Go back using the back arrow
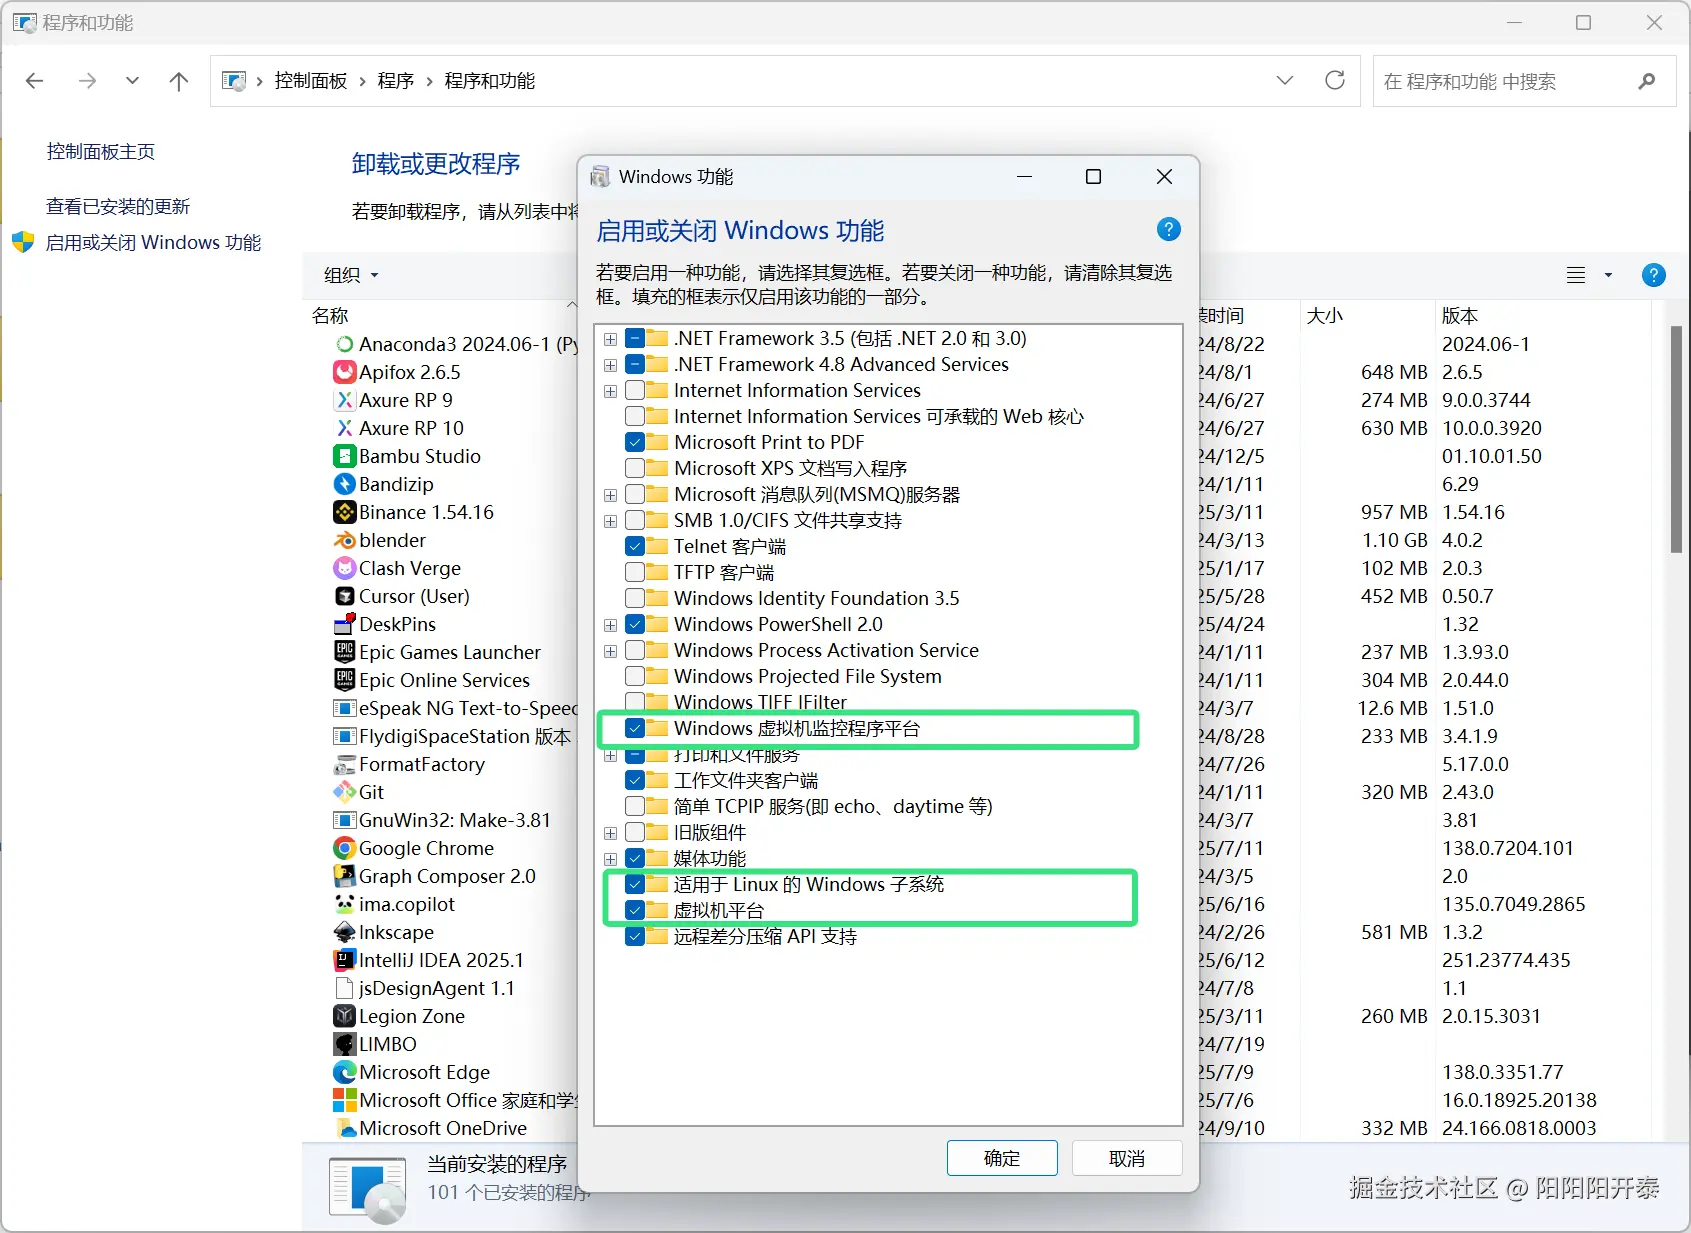This screenshot has height=1233, width=1691. click(35, 81)
